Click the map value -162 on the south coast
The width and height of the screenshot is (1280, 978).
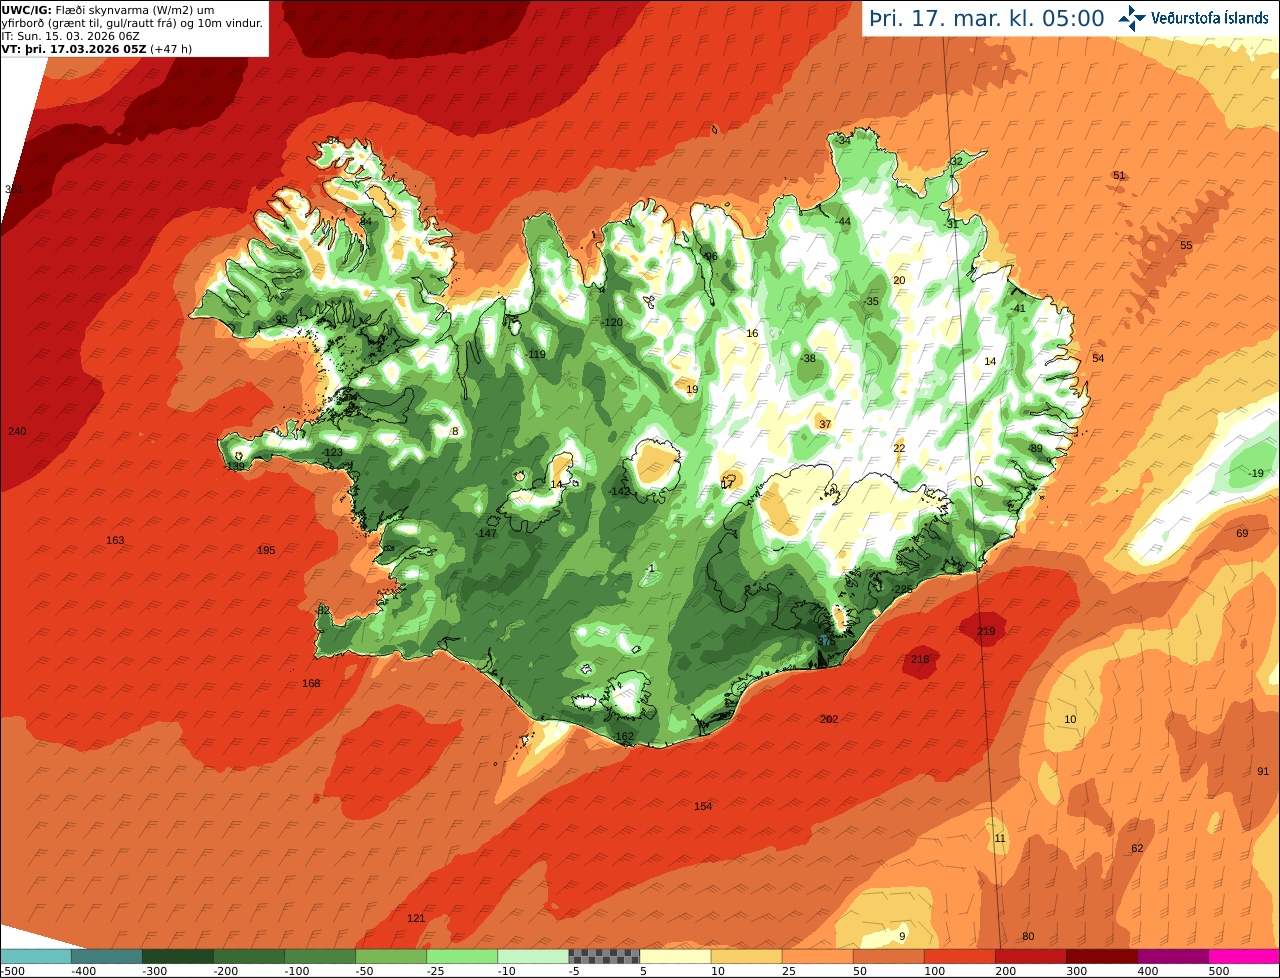point(623,736)
